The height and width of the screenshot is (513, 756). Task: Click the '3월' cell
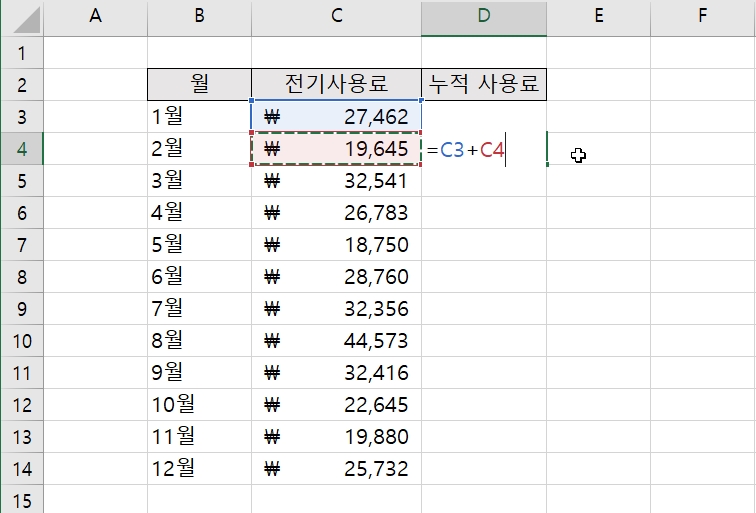pyautogui.click(x=199, y=181)
